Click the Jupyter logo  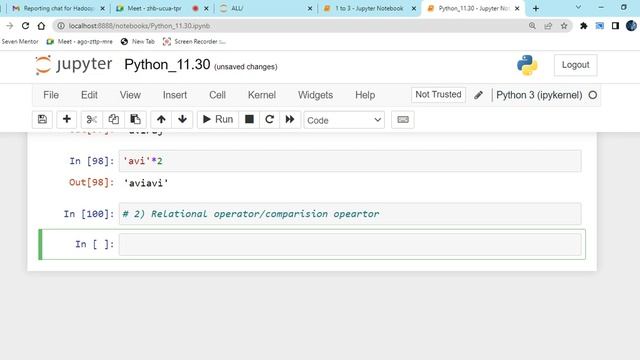(74, 64)
